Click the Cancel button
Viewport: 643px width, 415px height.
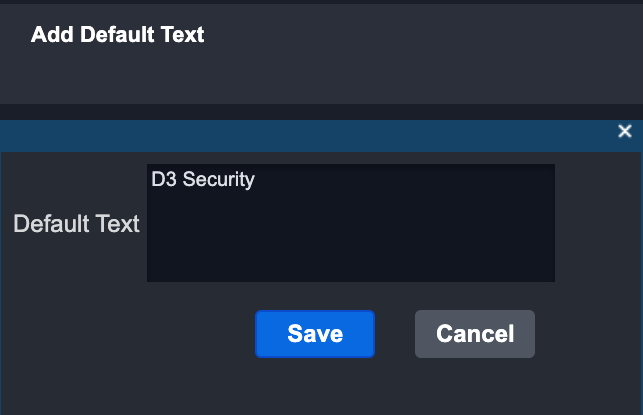coord(475,334)
